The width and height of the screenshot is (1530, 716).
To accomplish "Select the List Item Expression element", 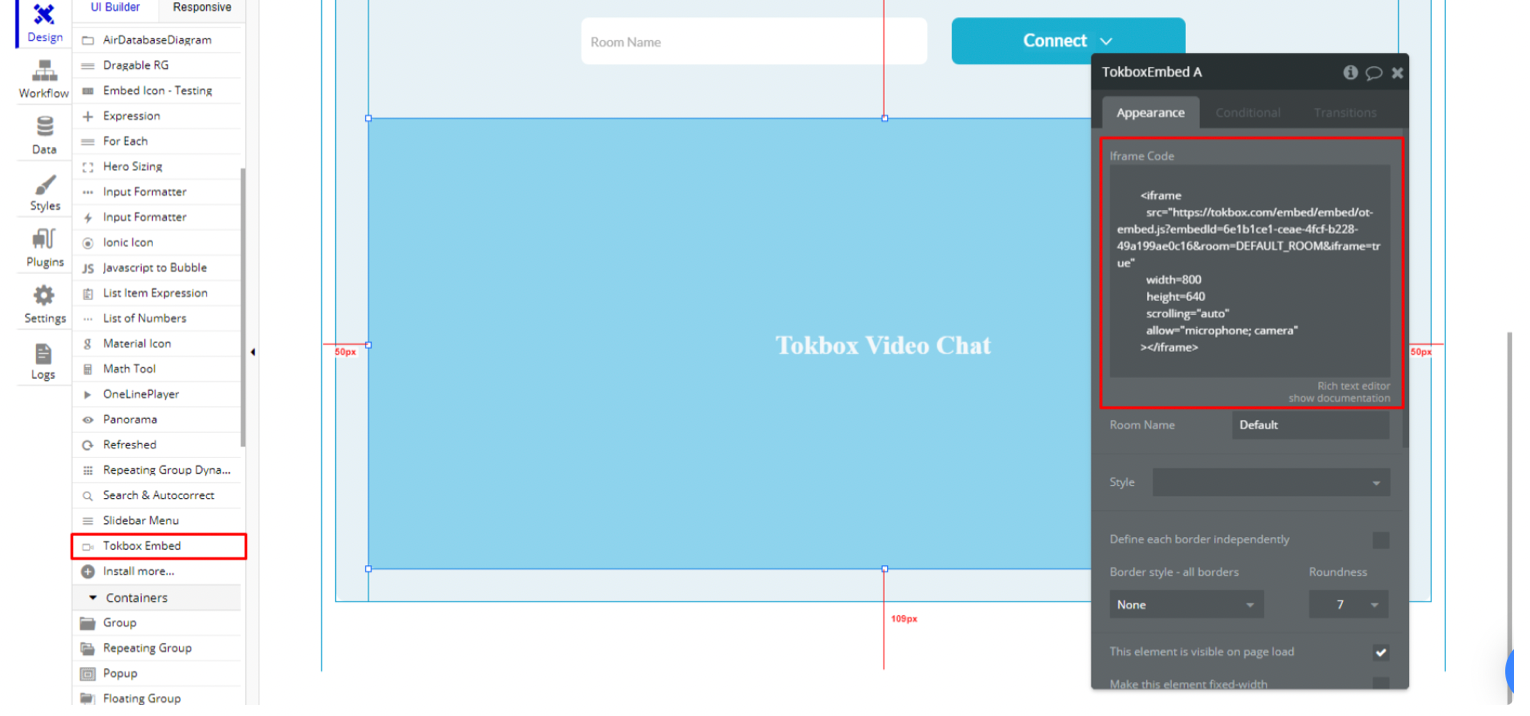I will point(158,293).
